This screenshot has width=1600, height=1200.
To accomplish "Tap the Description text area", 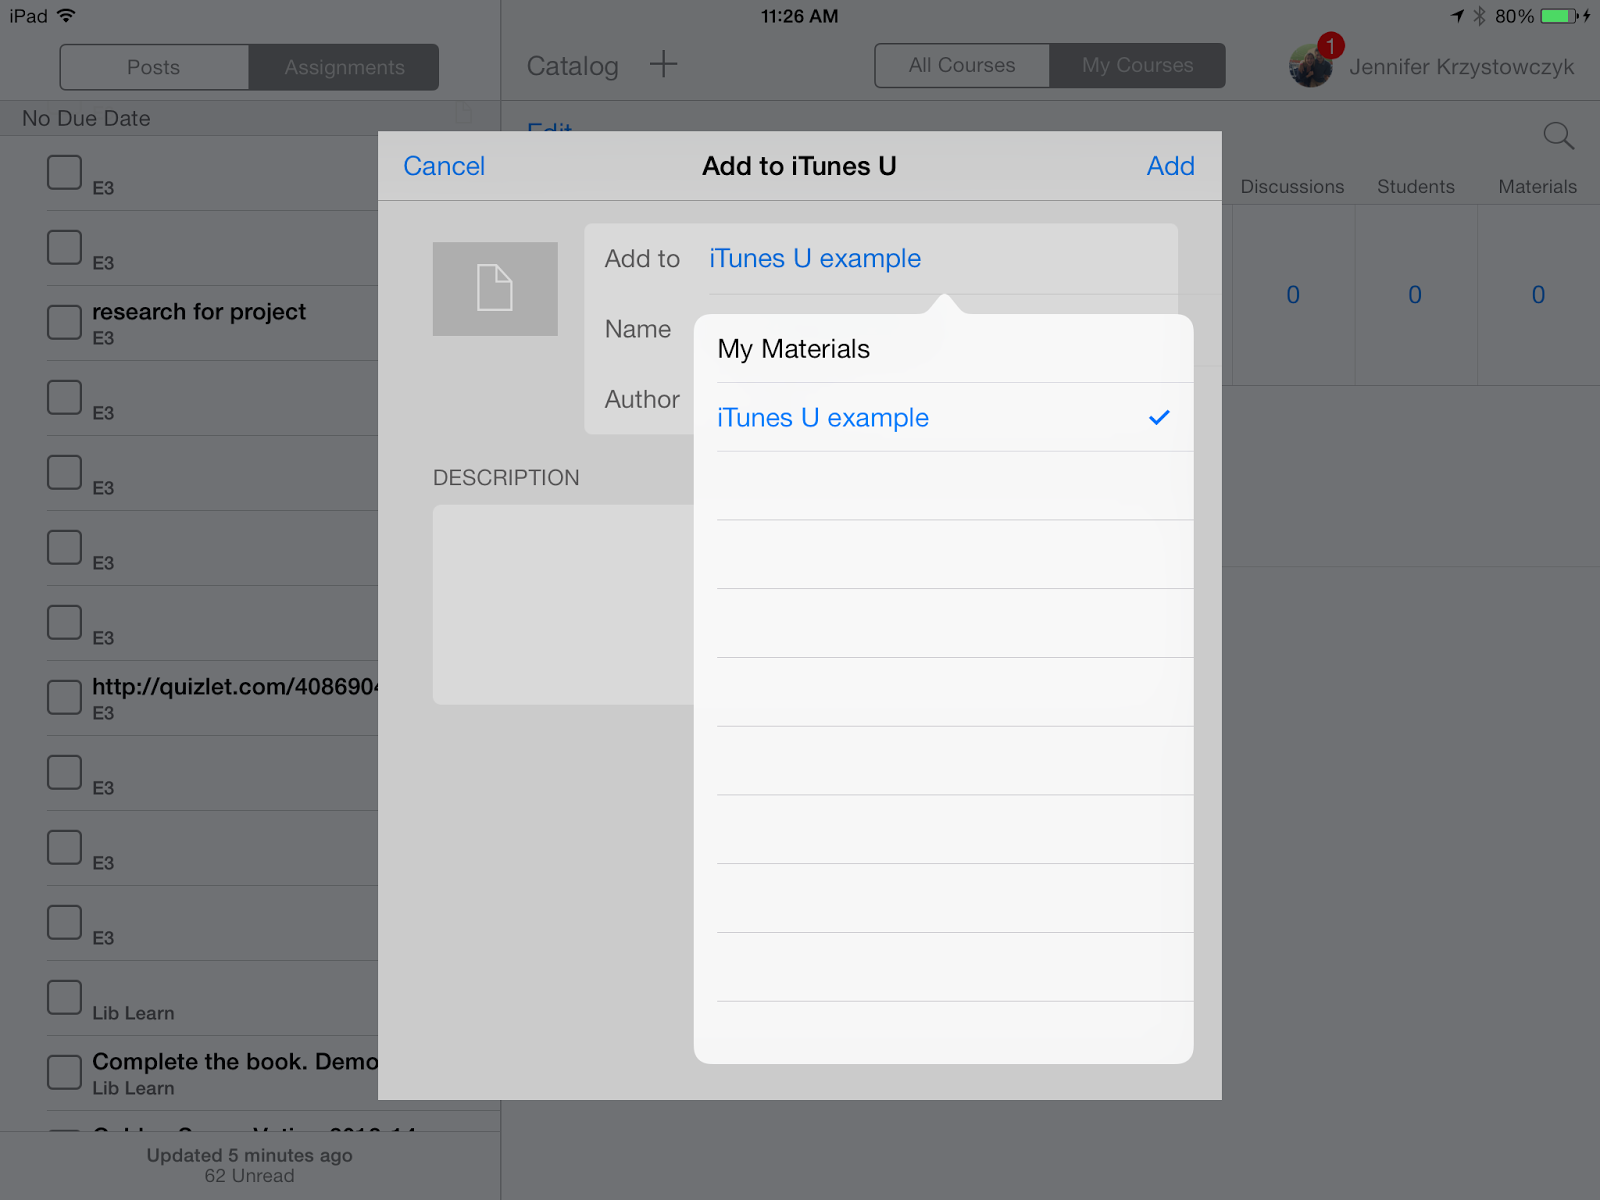I will [x=563, y=605].
